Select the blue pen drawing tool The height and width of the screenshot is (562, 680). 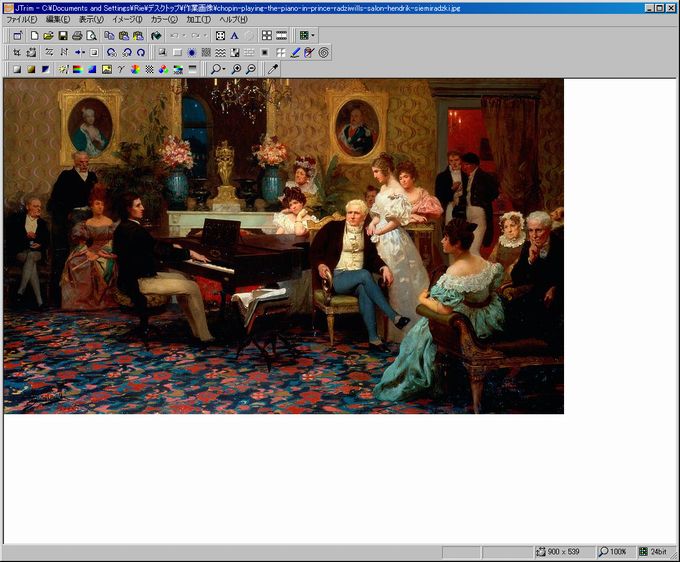[295, 52]
